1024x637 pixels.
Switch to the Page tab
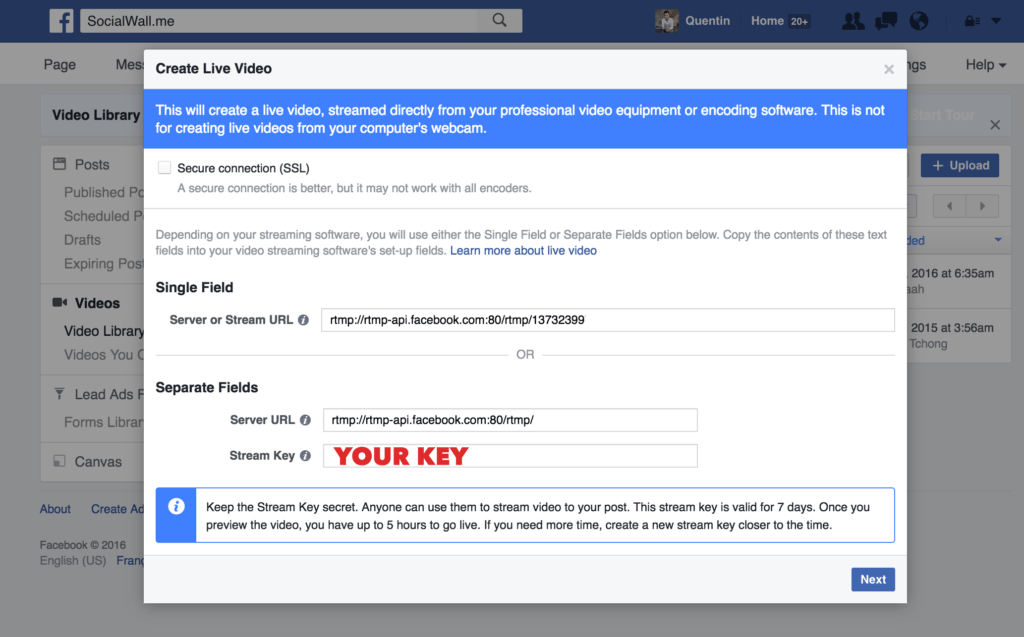click(x=59, y=64)
